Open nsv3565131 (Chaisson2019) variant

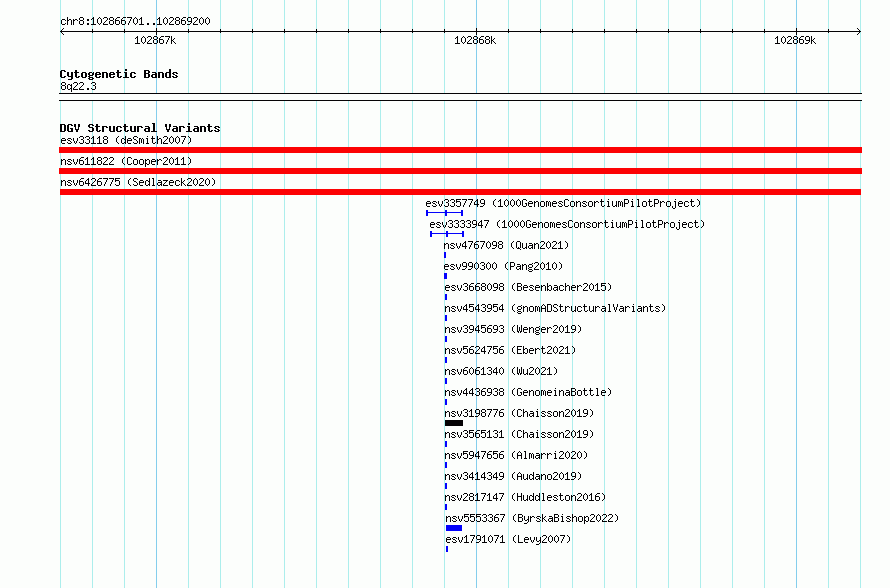[519, 434]
